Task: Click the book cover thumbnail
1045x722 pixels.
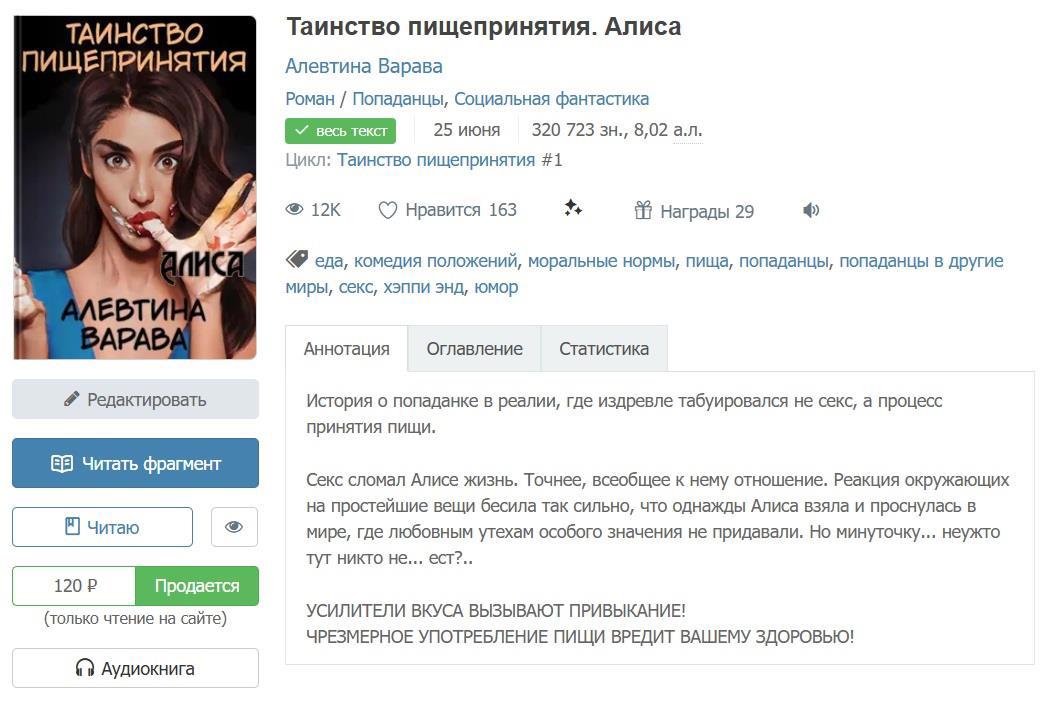Action: [x=135, y=187]
